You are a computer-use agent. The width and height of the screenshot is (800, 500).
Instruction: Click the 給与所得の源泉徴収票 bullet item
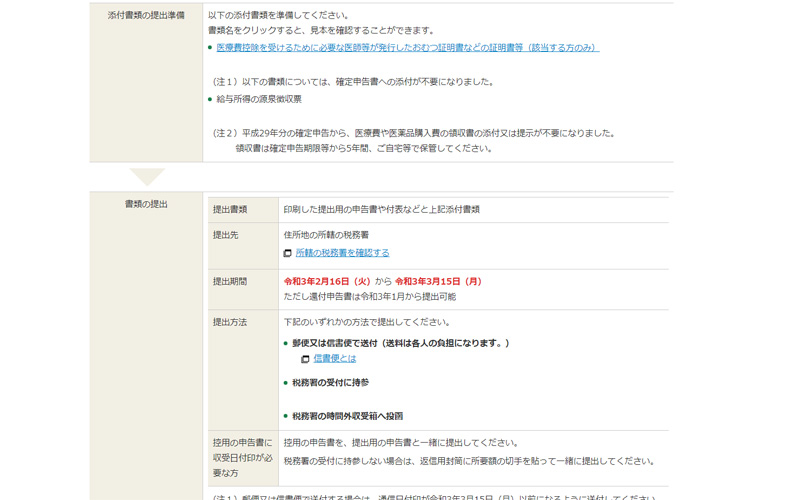(x=259, y=99)
